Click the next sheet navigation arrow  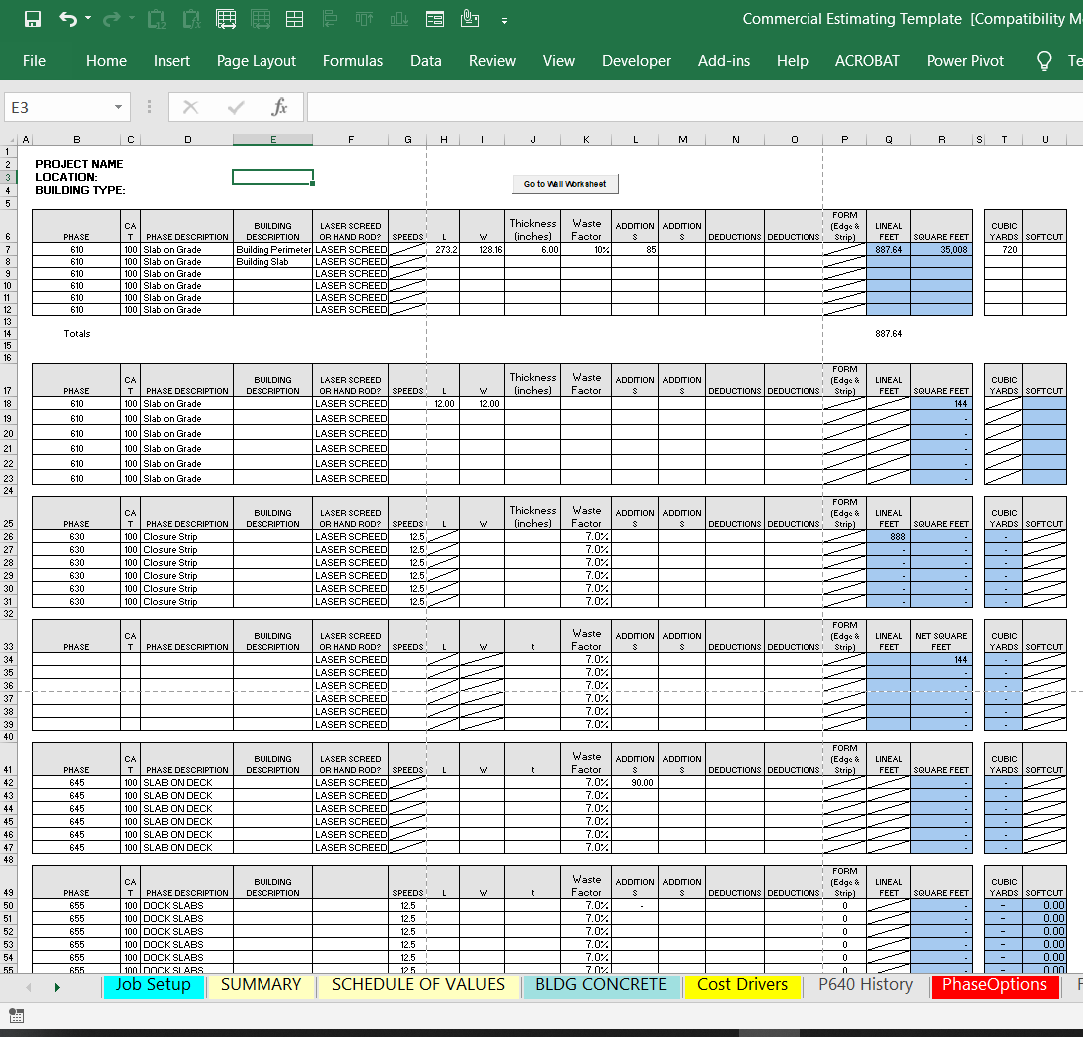pyautogui.click(x=57, y=987)
